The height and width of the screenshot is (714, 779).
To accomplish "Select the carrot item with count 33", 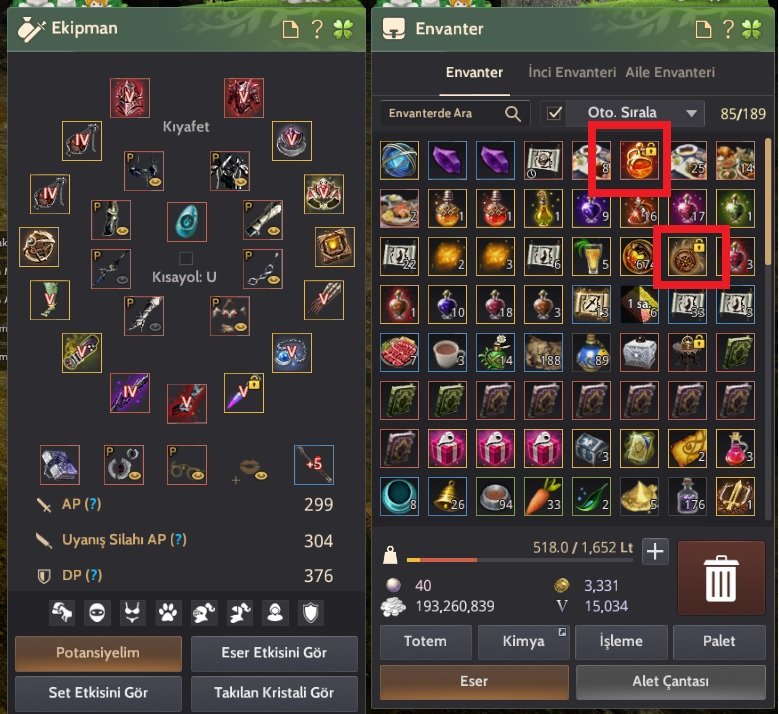I will coord(544,496).
